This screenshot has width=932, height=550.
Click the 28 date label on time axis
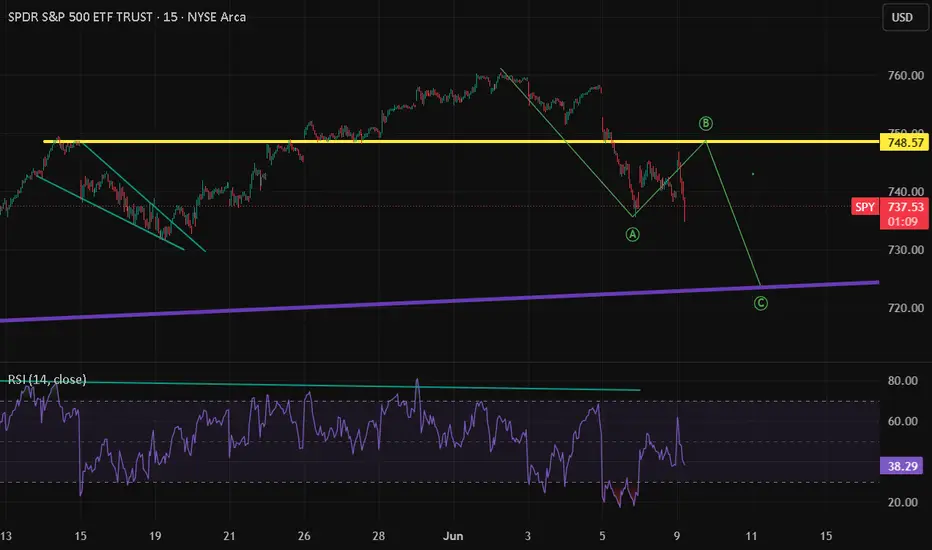(379, 536)
